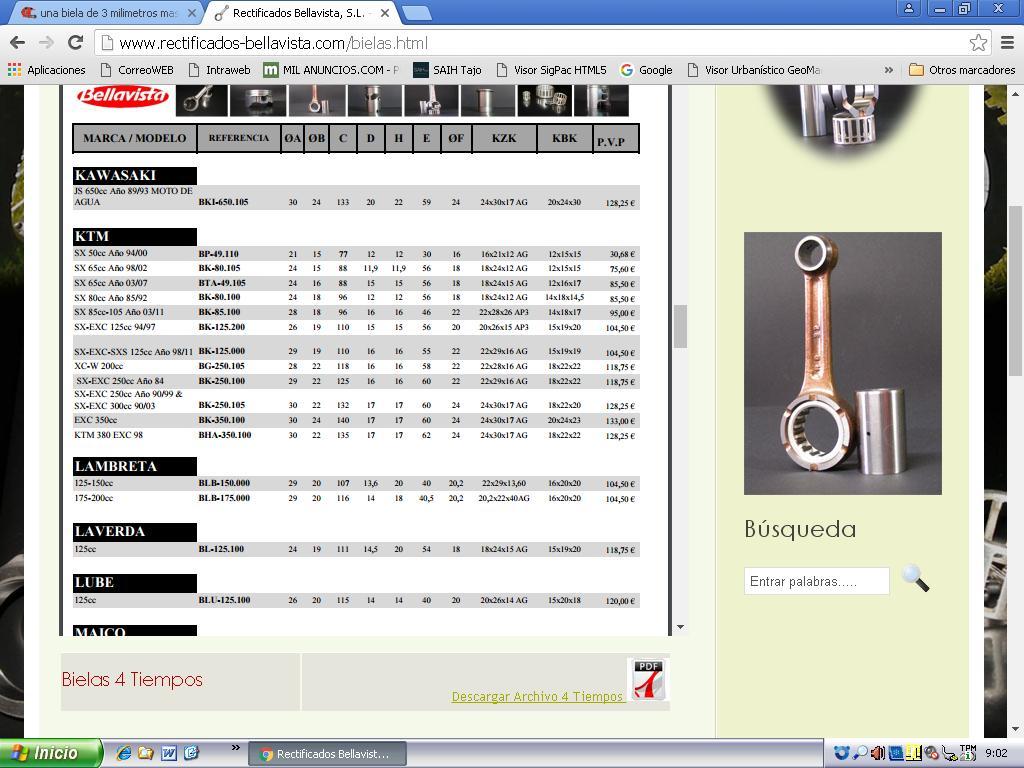Click the magnifying glass search icon on the page
This screenshot has height=768, width=1024.
(x=915, y=579)
